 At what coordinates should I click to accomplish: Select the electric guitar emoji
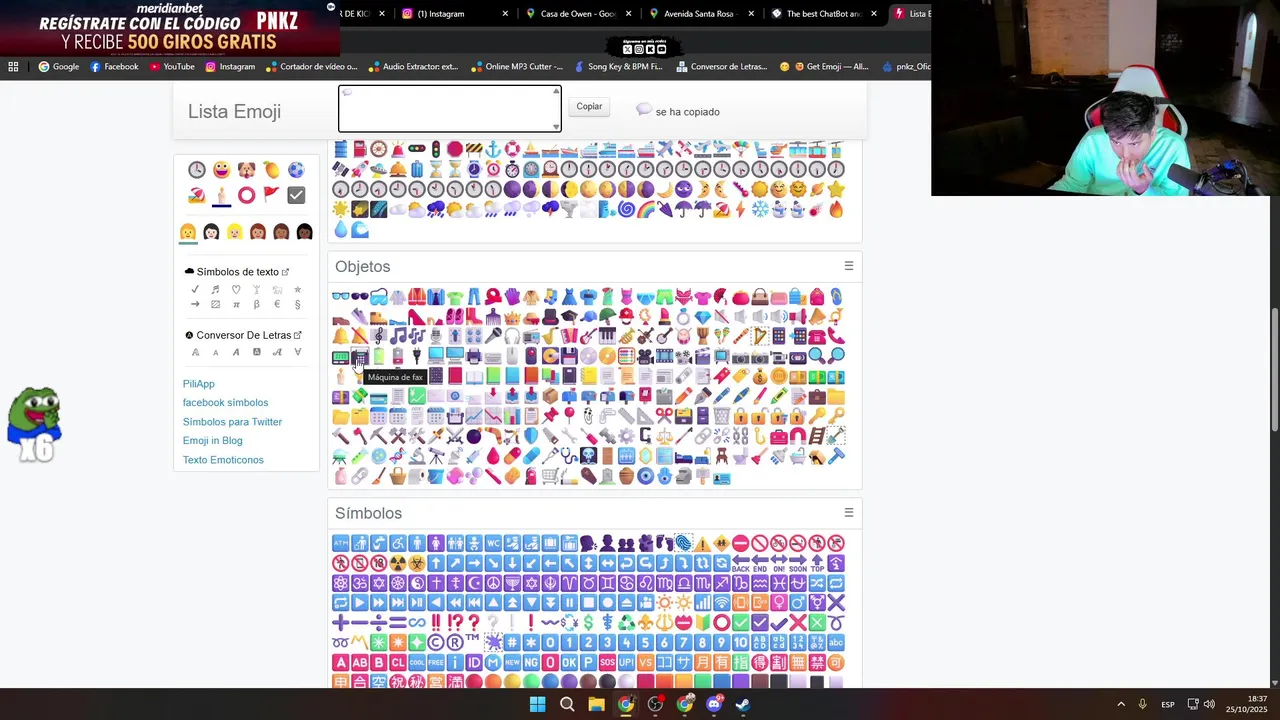(588, 336)
